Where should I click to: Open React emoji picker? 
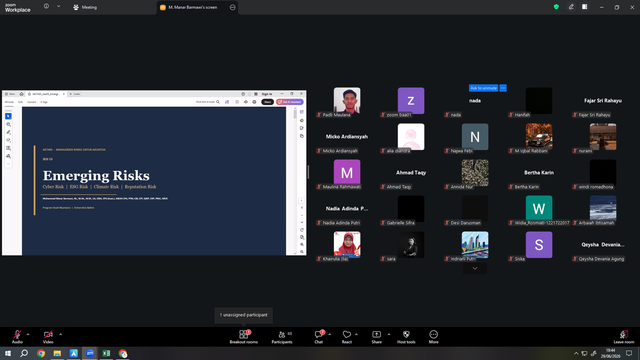pos(347,337)
